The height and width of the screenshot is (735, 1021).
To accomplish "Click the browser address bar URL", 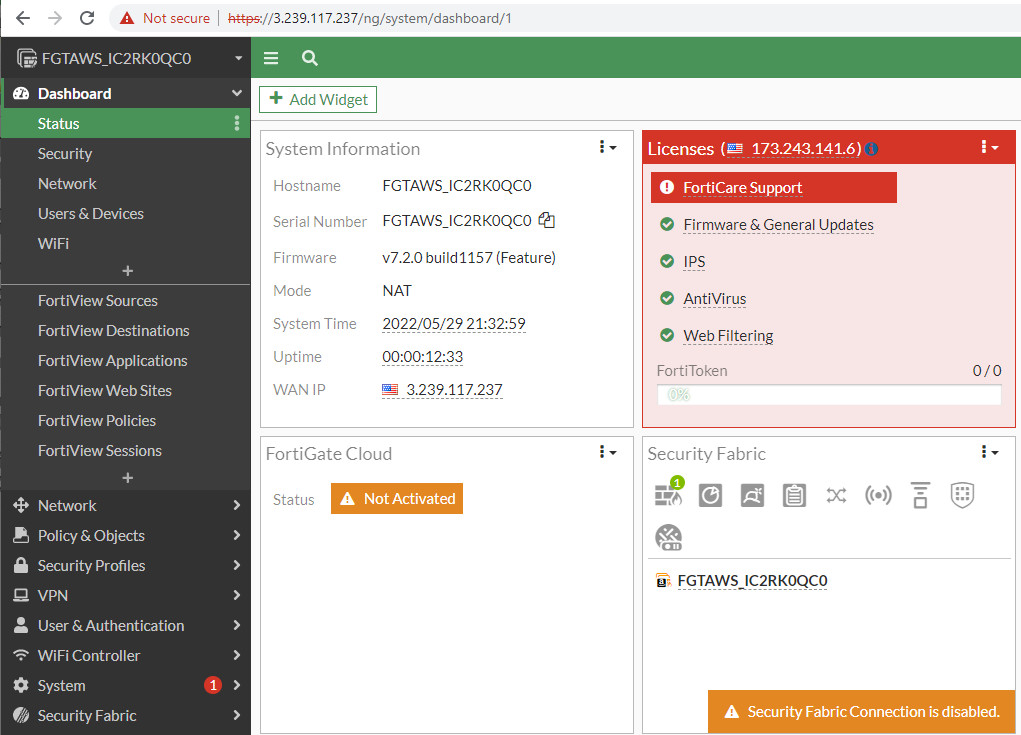I will [x=369, y=18].
